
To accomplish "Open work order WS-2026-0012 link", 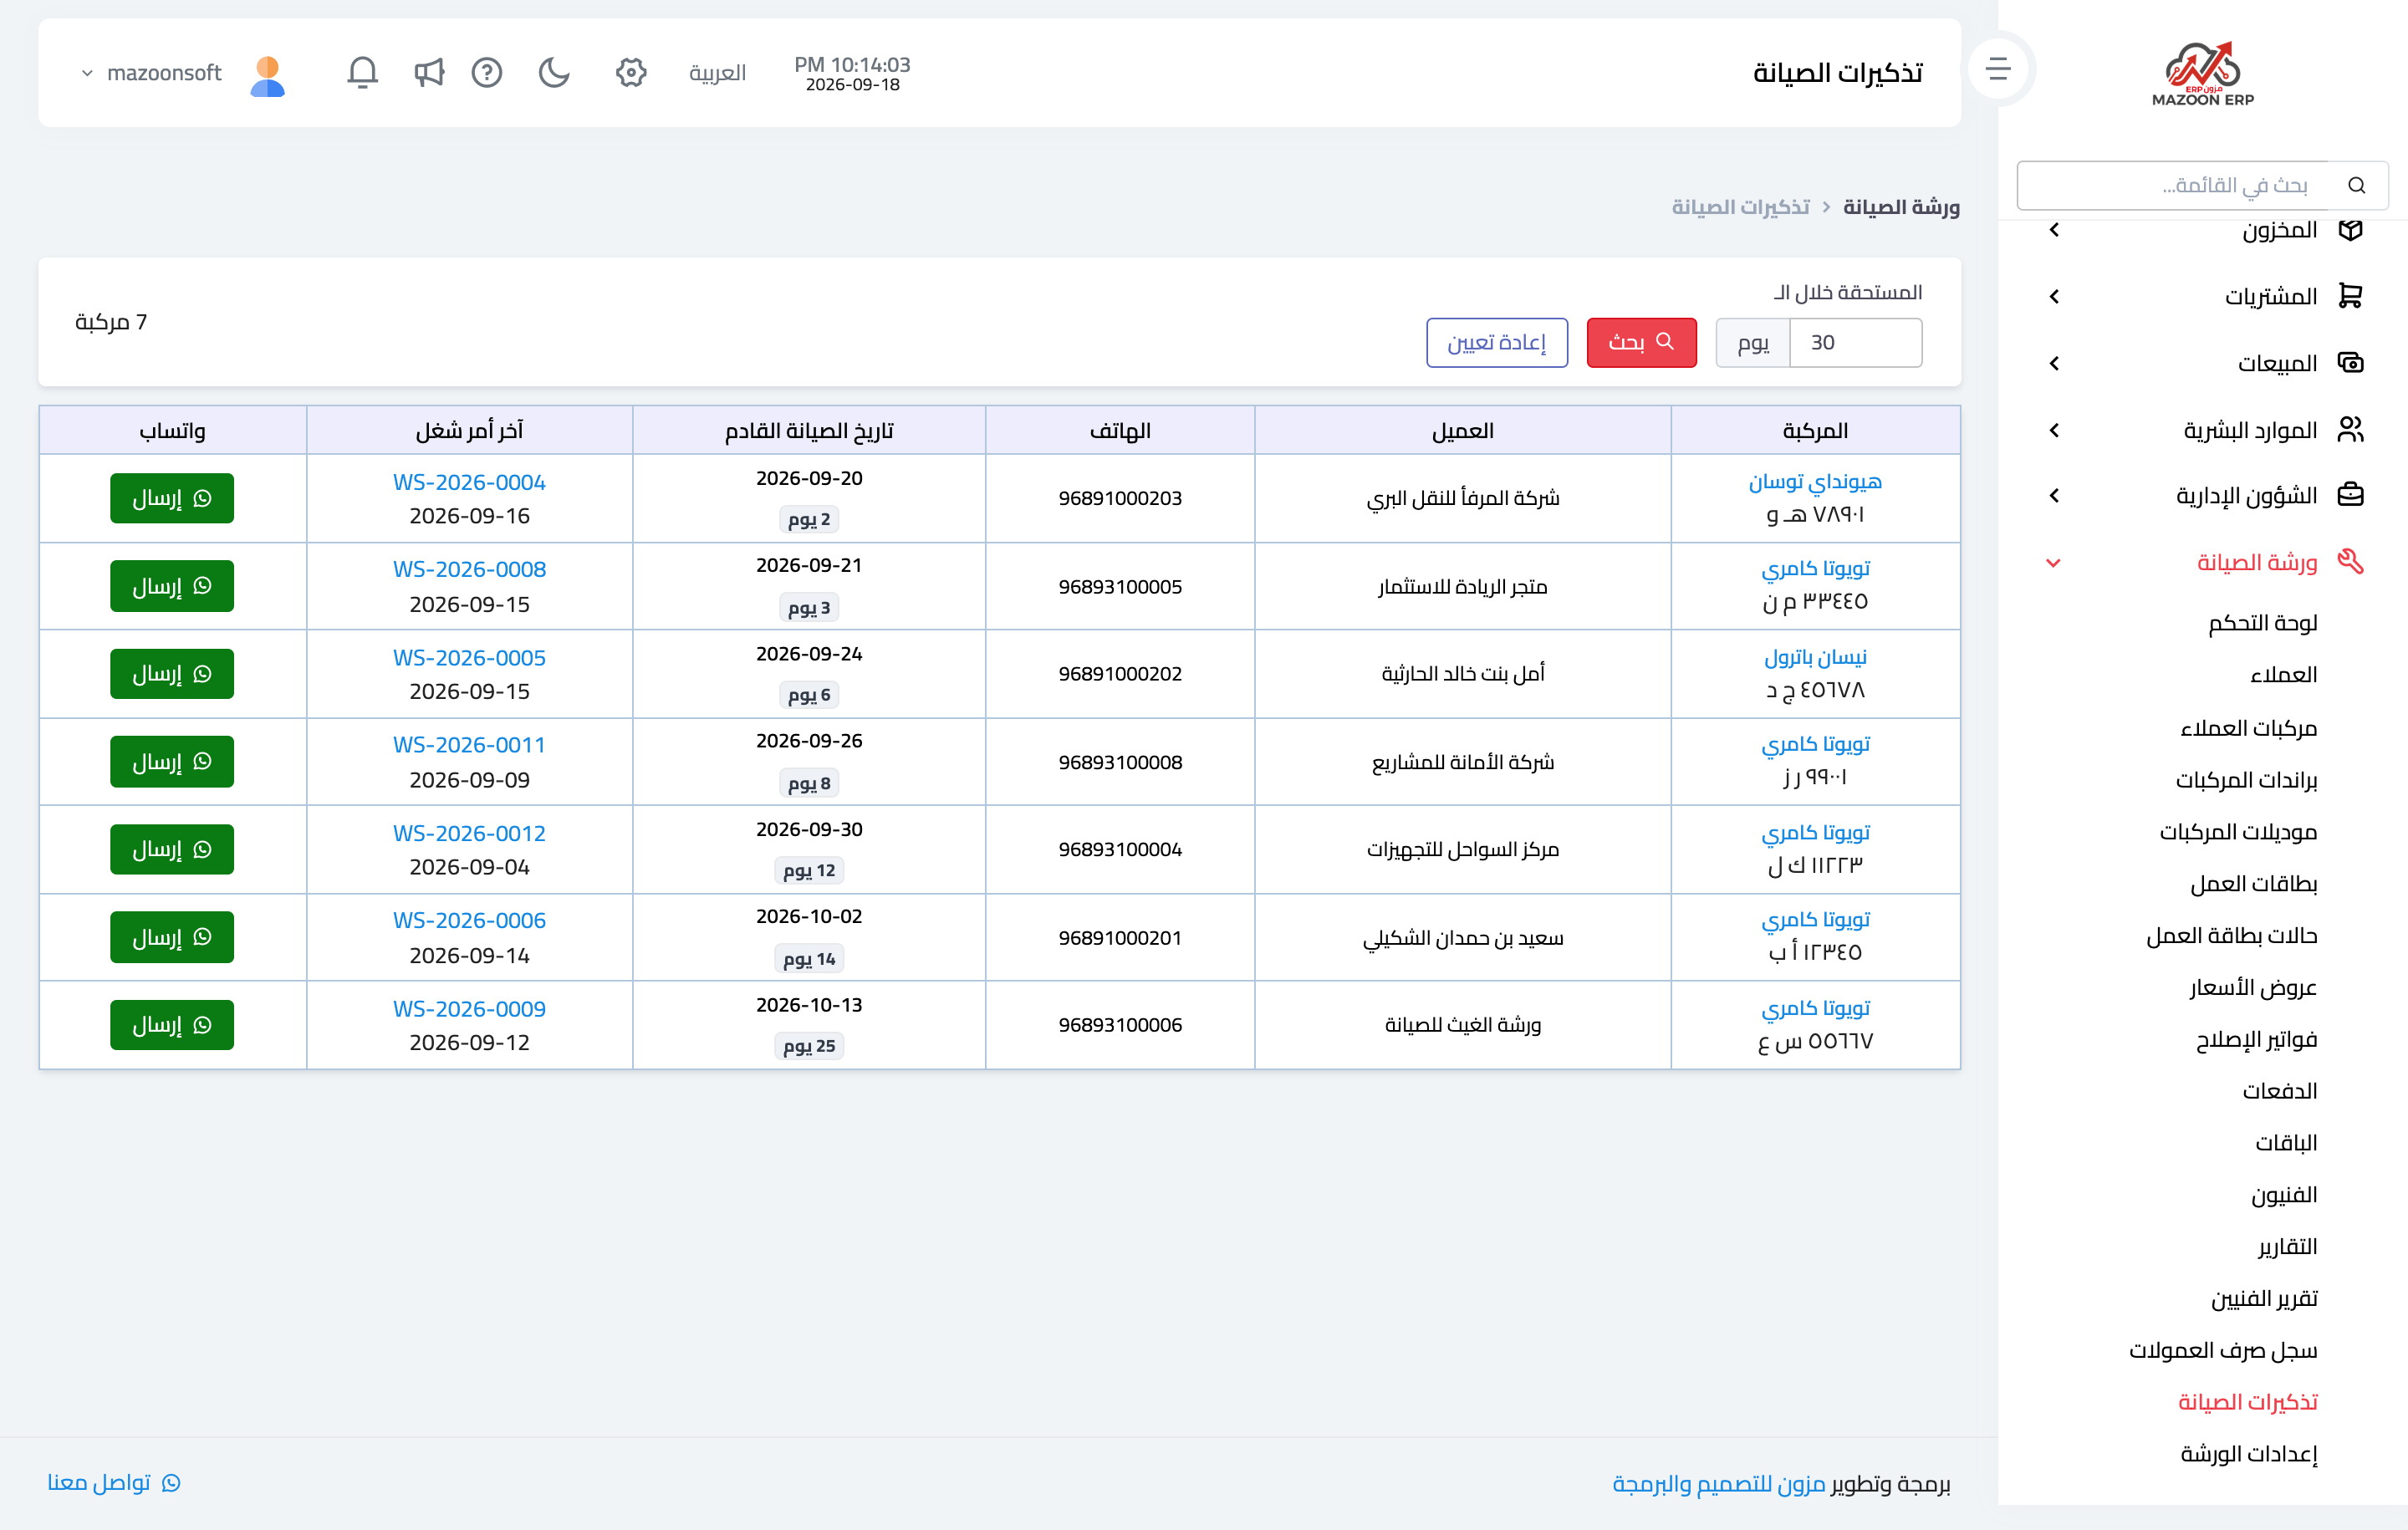I will click(x=469, y=833).
